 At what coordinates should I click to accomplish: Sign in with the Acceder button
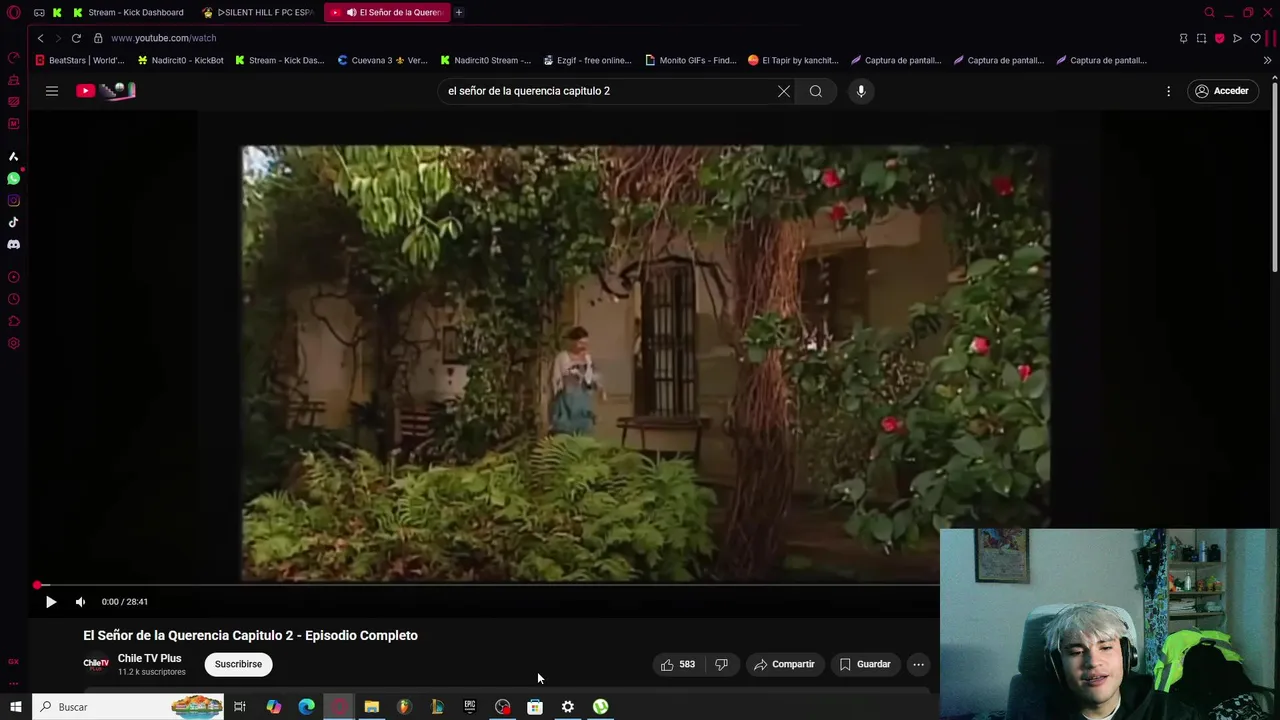click(1222, 91)
